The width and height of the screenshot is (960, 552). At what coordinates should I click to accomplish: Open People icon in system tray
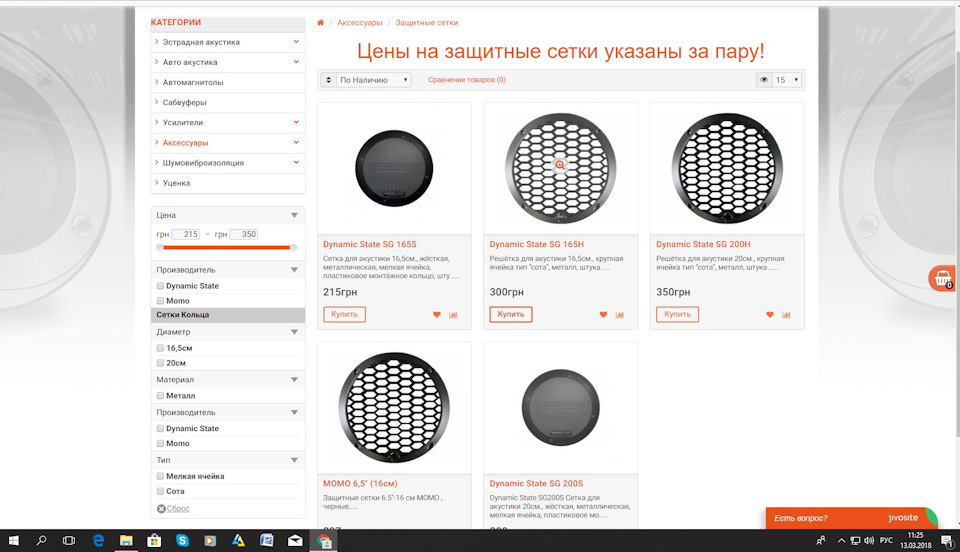(821, 540)
